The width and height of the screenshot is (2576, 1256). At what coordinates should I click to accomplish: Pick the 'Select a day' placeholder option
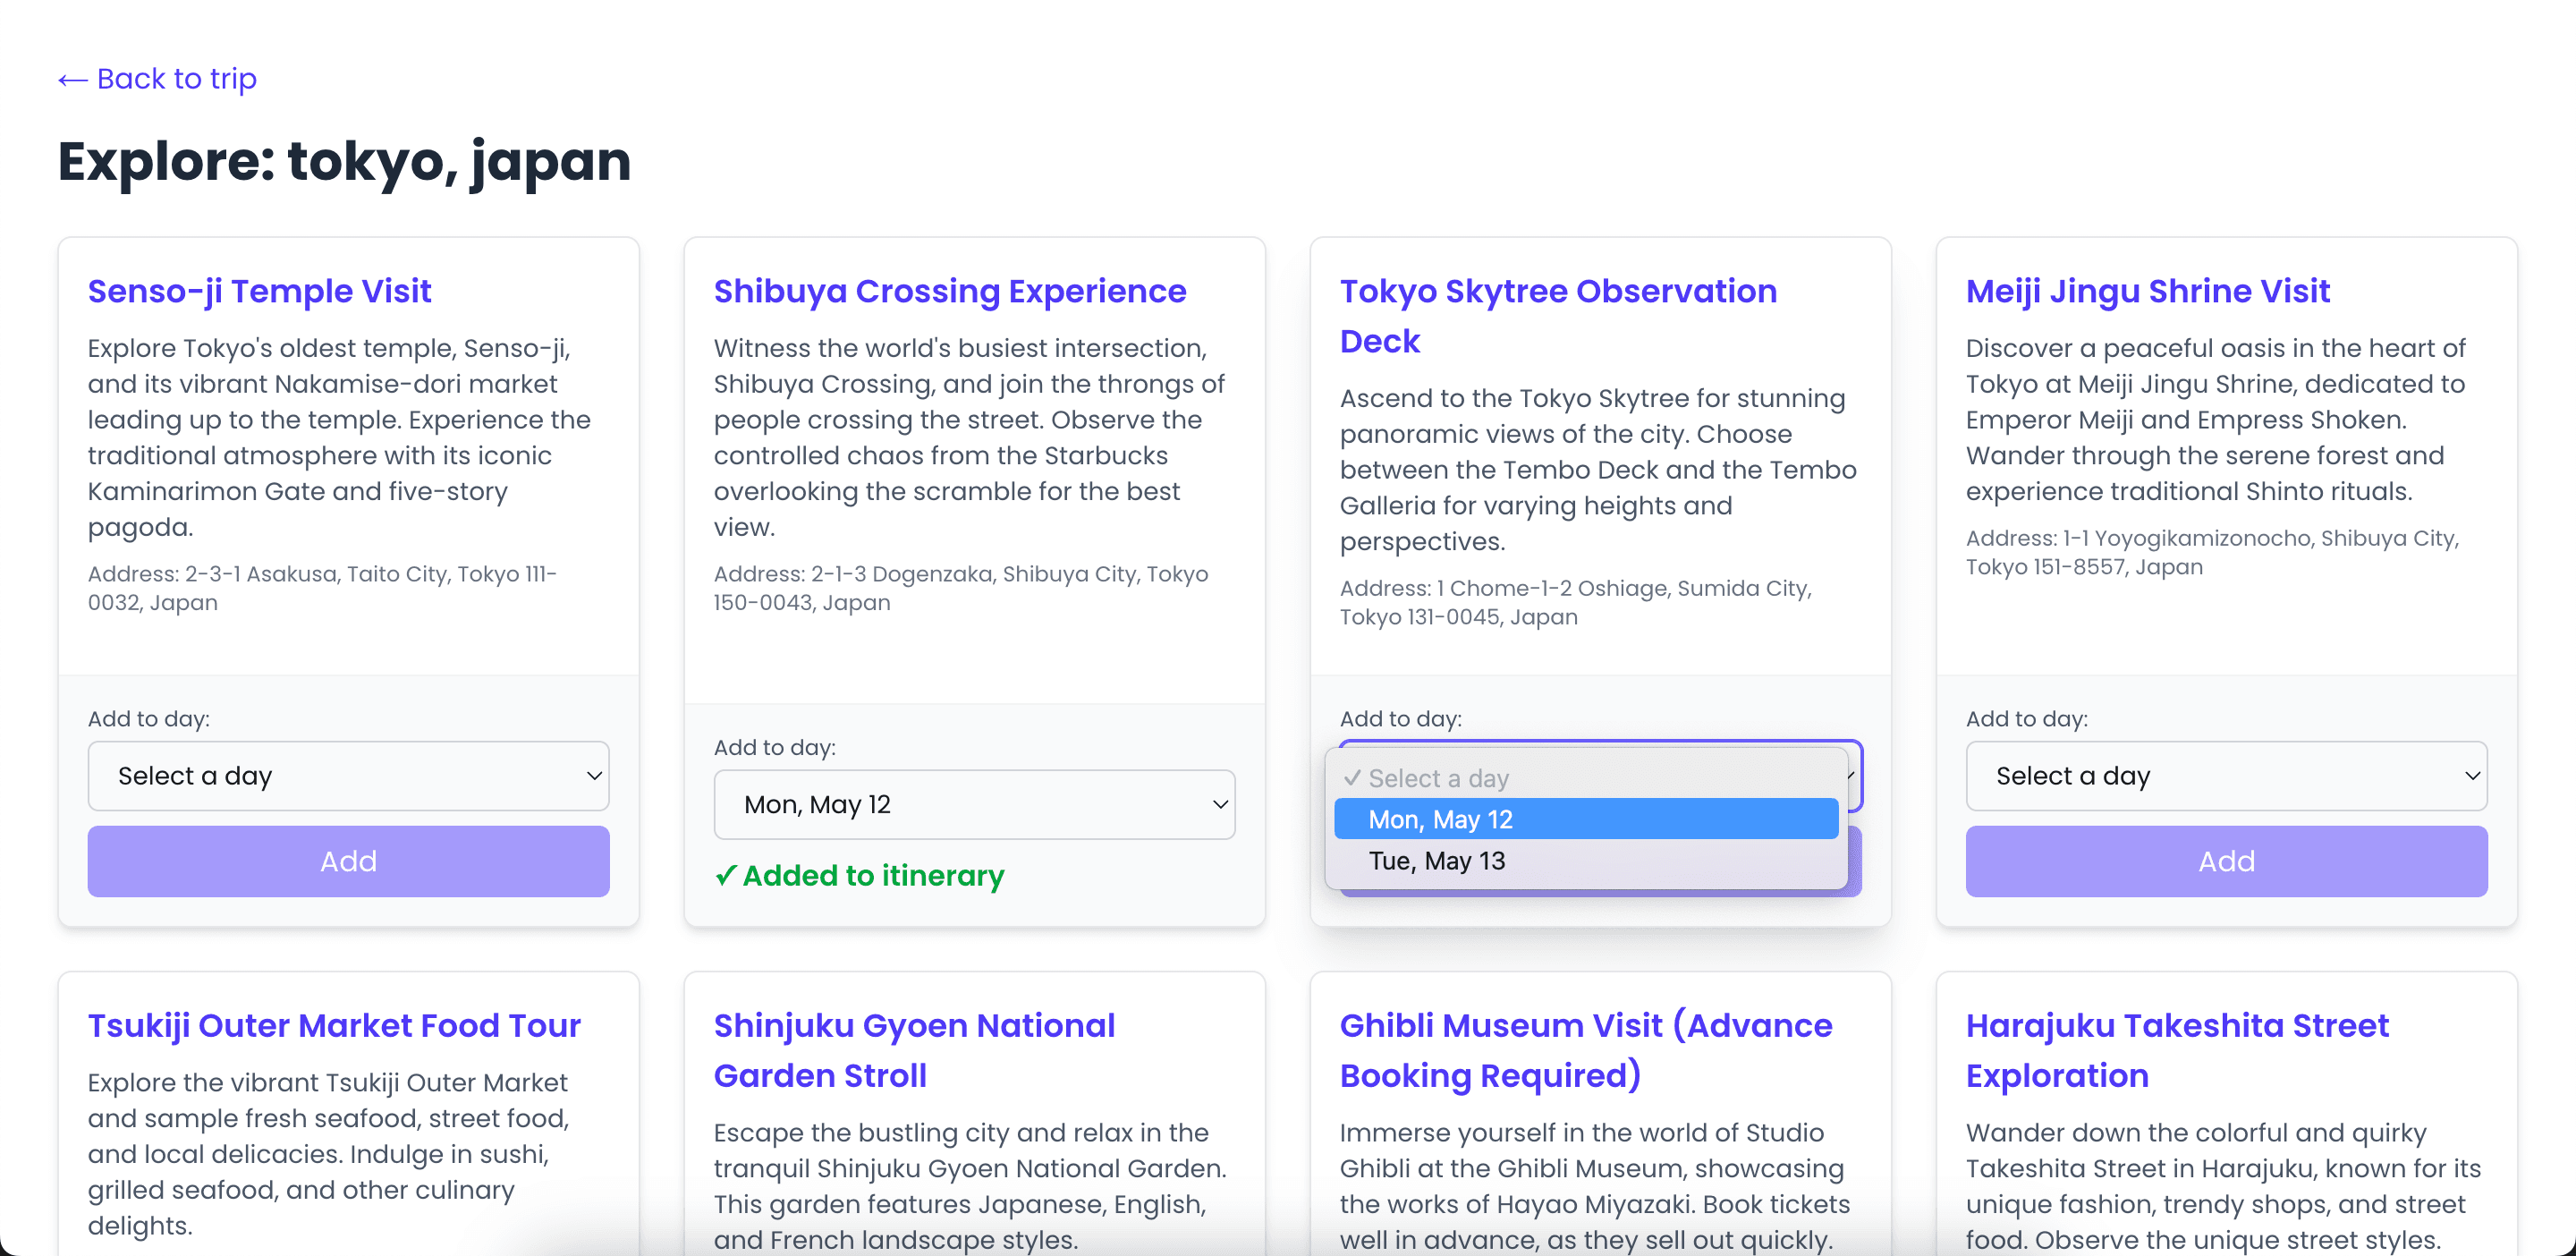[1586, 778]
